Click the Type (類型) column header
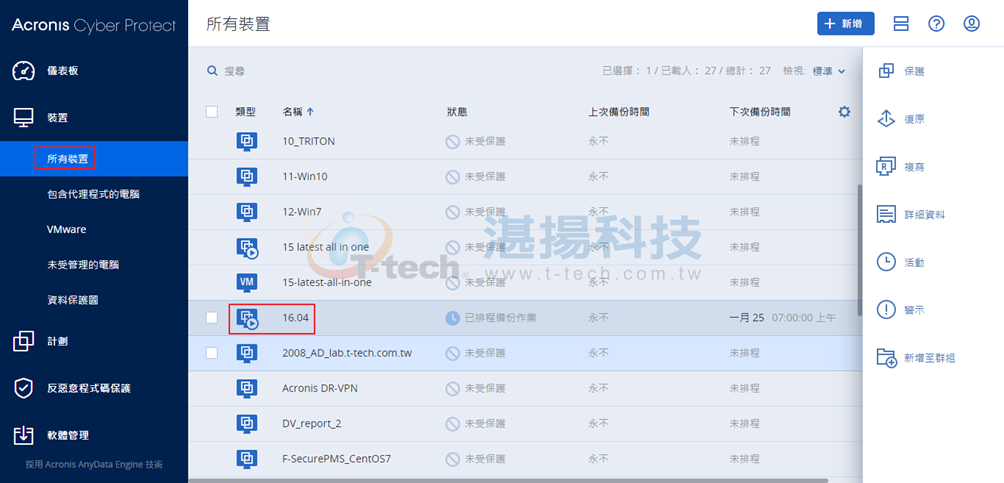Viewport: 1004px width, 483px height. [x=245, y=112]
